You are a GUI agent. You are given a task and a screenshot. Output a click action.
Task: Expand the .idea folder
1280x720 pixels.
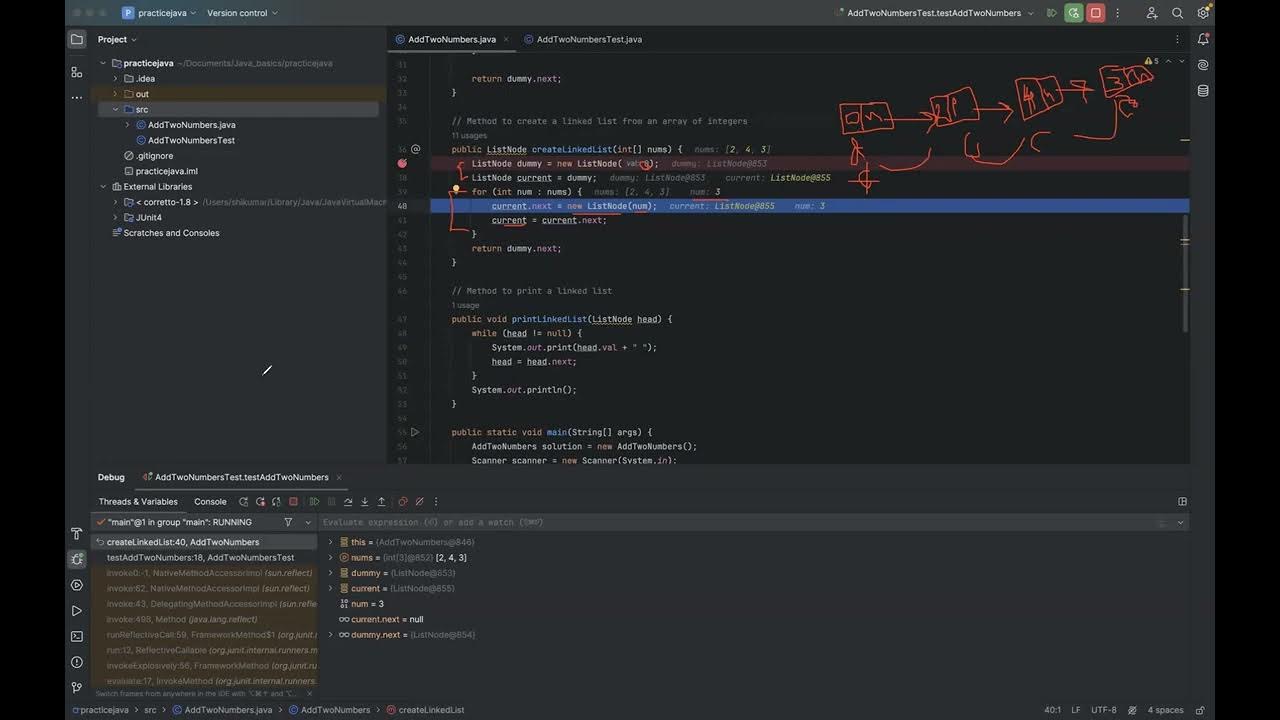point(116,78)
